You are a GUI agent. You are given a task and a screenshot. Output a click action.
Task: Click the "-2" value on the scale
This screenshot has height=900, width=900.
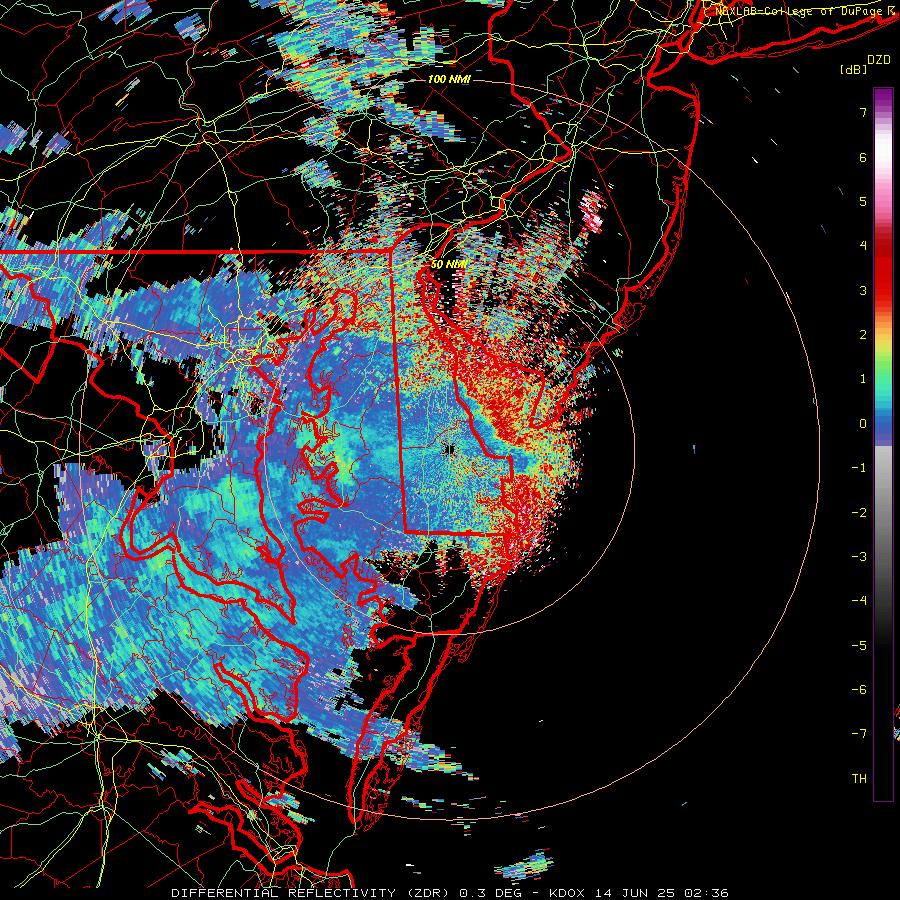pyautogui.click(x=859, y=513)
